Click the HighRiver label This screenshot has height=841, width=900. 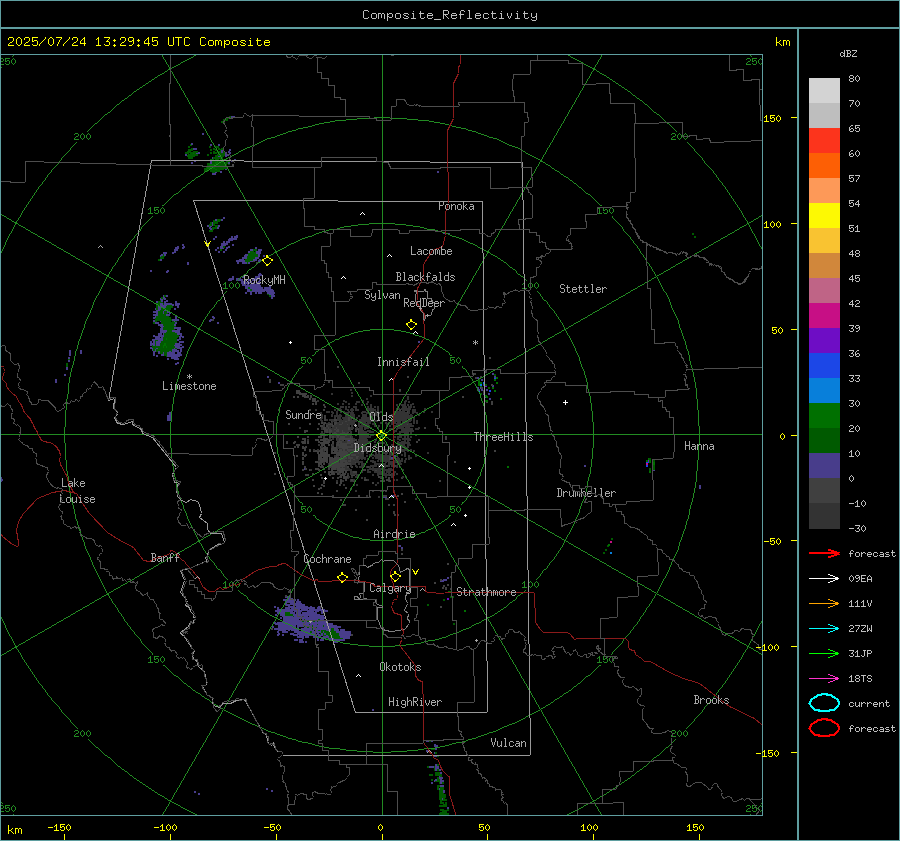tap(415, 702)
